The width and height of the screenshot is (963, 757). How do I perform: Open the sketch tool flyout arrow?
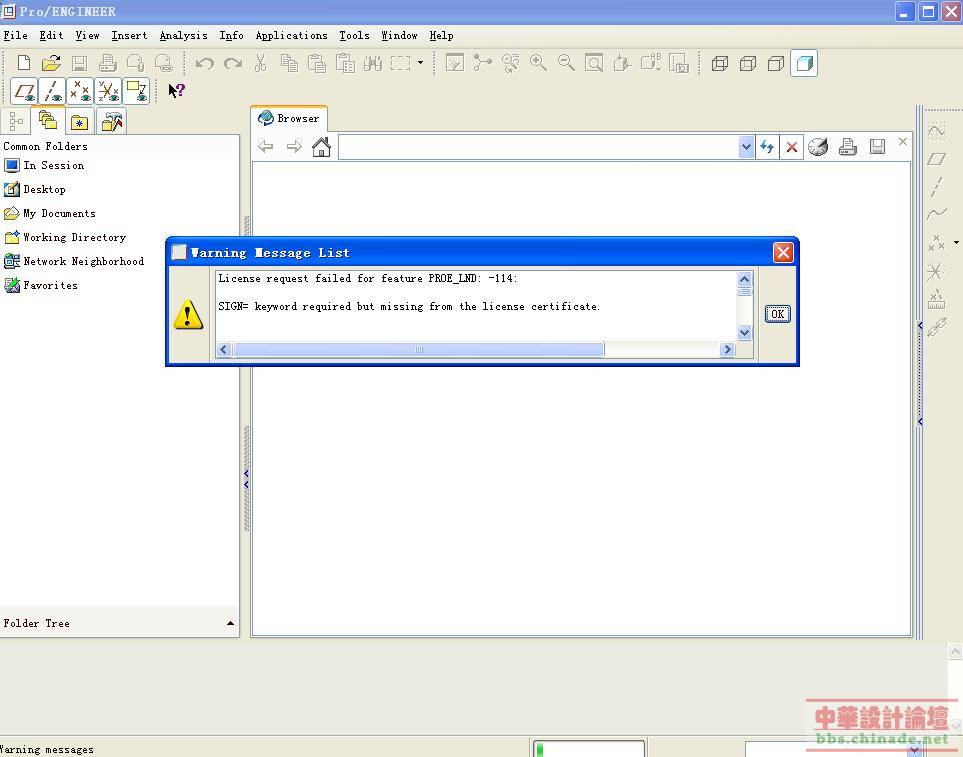tap(956, 242)
